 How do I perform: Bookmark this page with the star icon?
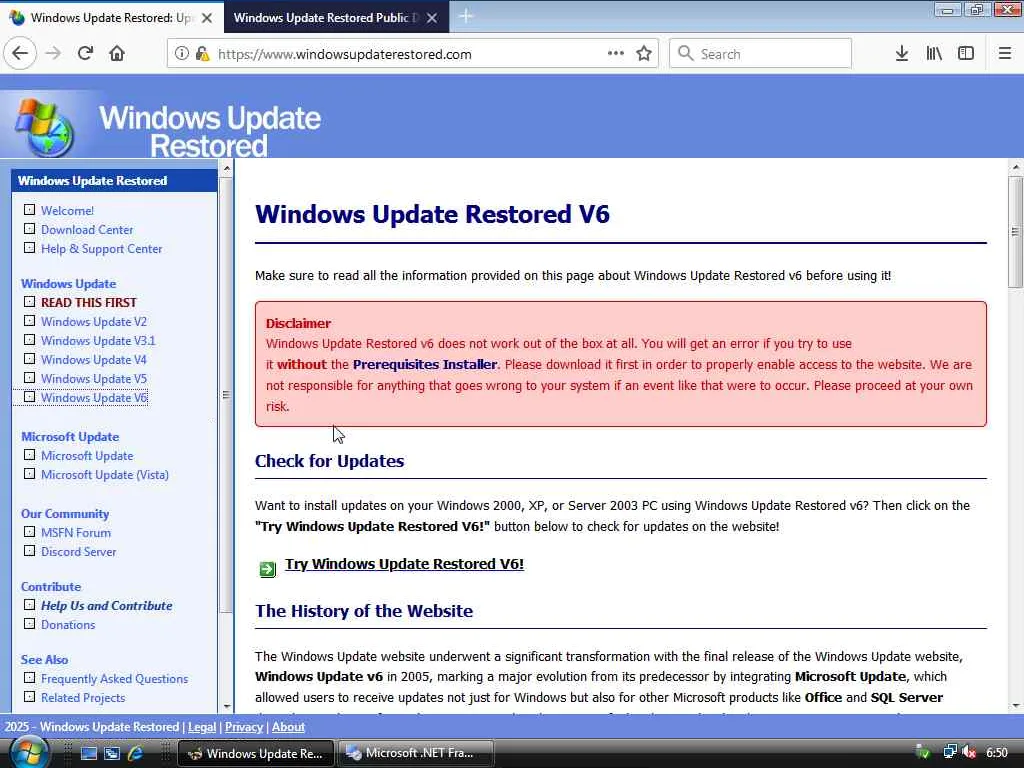coord(644,54)
